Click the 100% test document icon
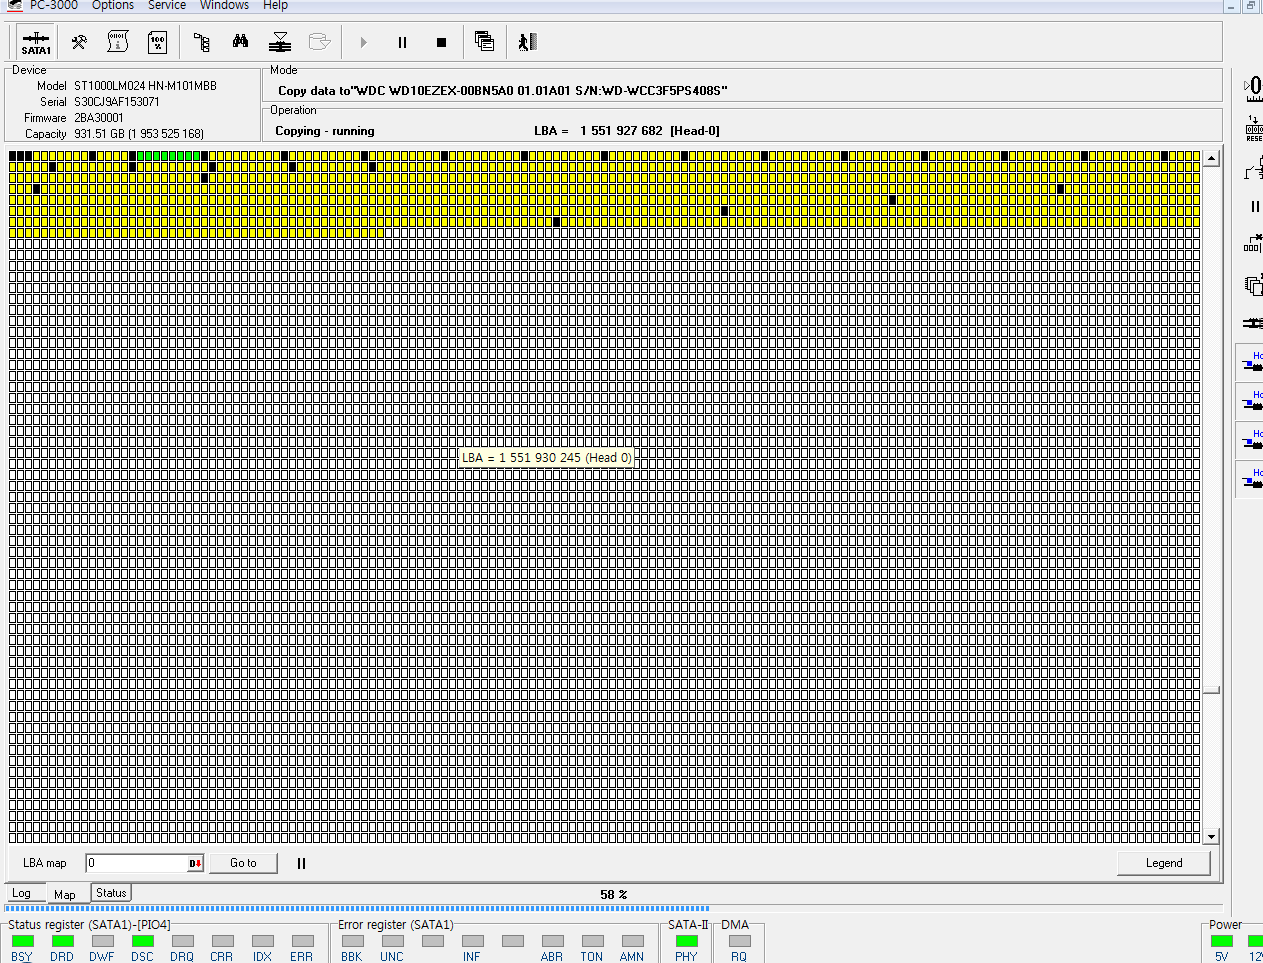 click(157, 42)
